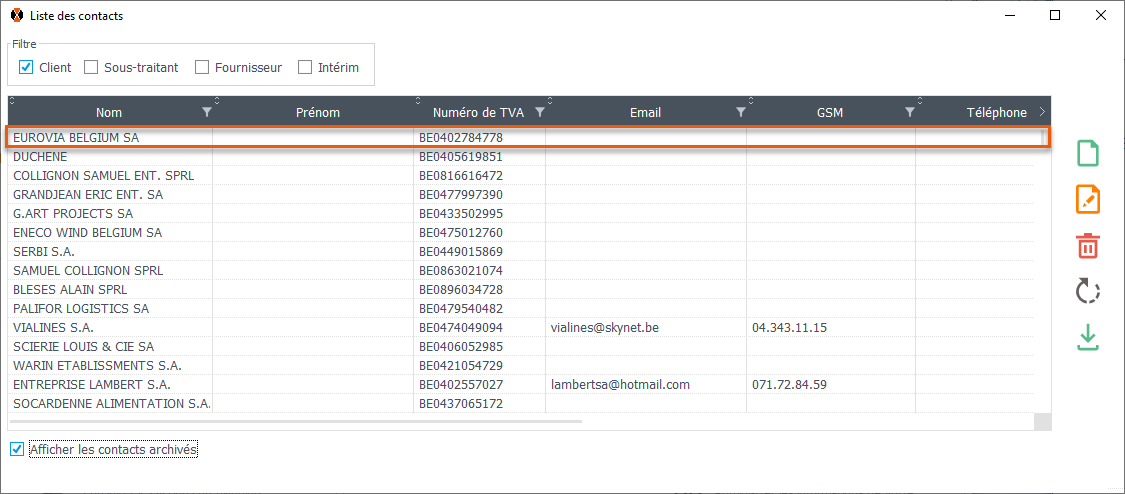1125x494 pixels.
Task: Sort by the Prénom column header
Action: point(317,112)
